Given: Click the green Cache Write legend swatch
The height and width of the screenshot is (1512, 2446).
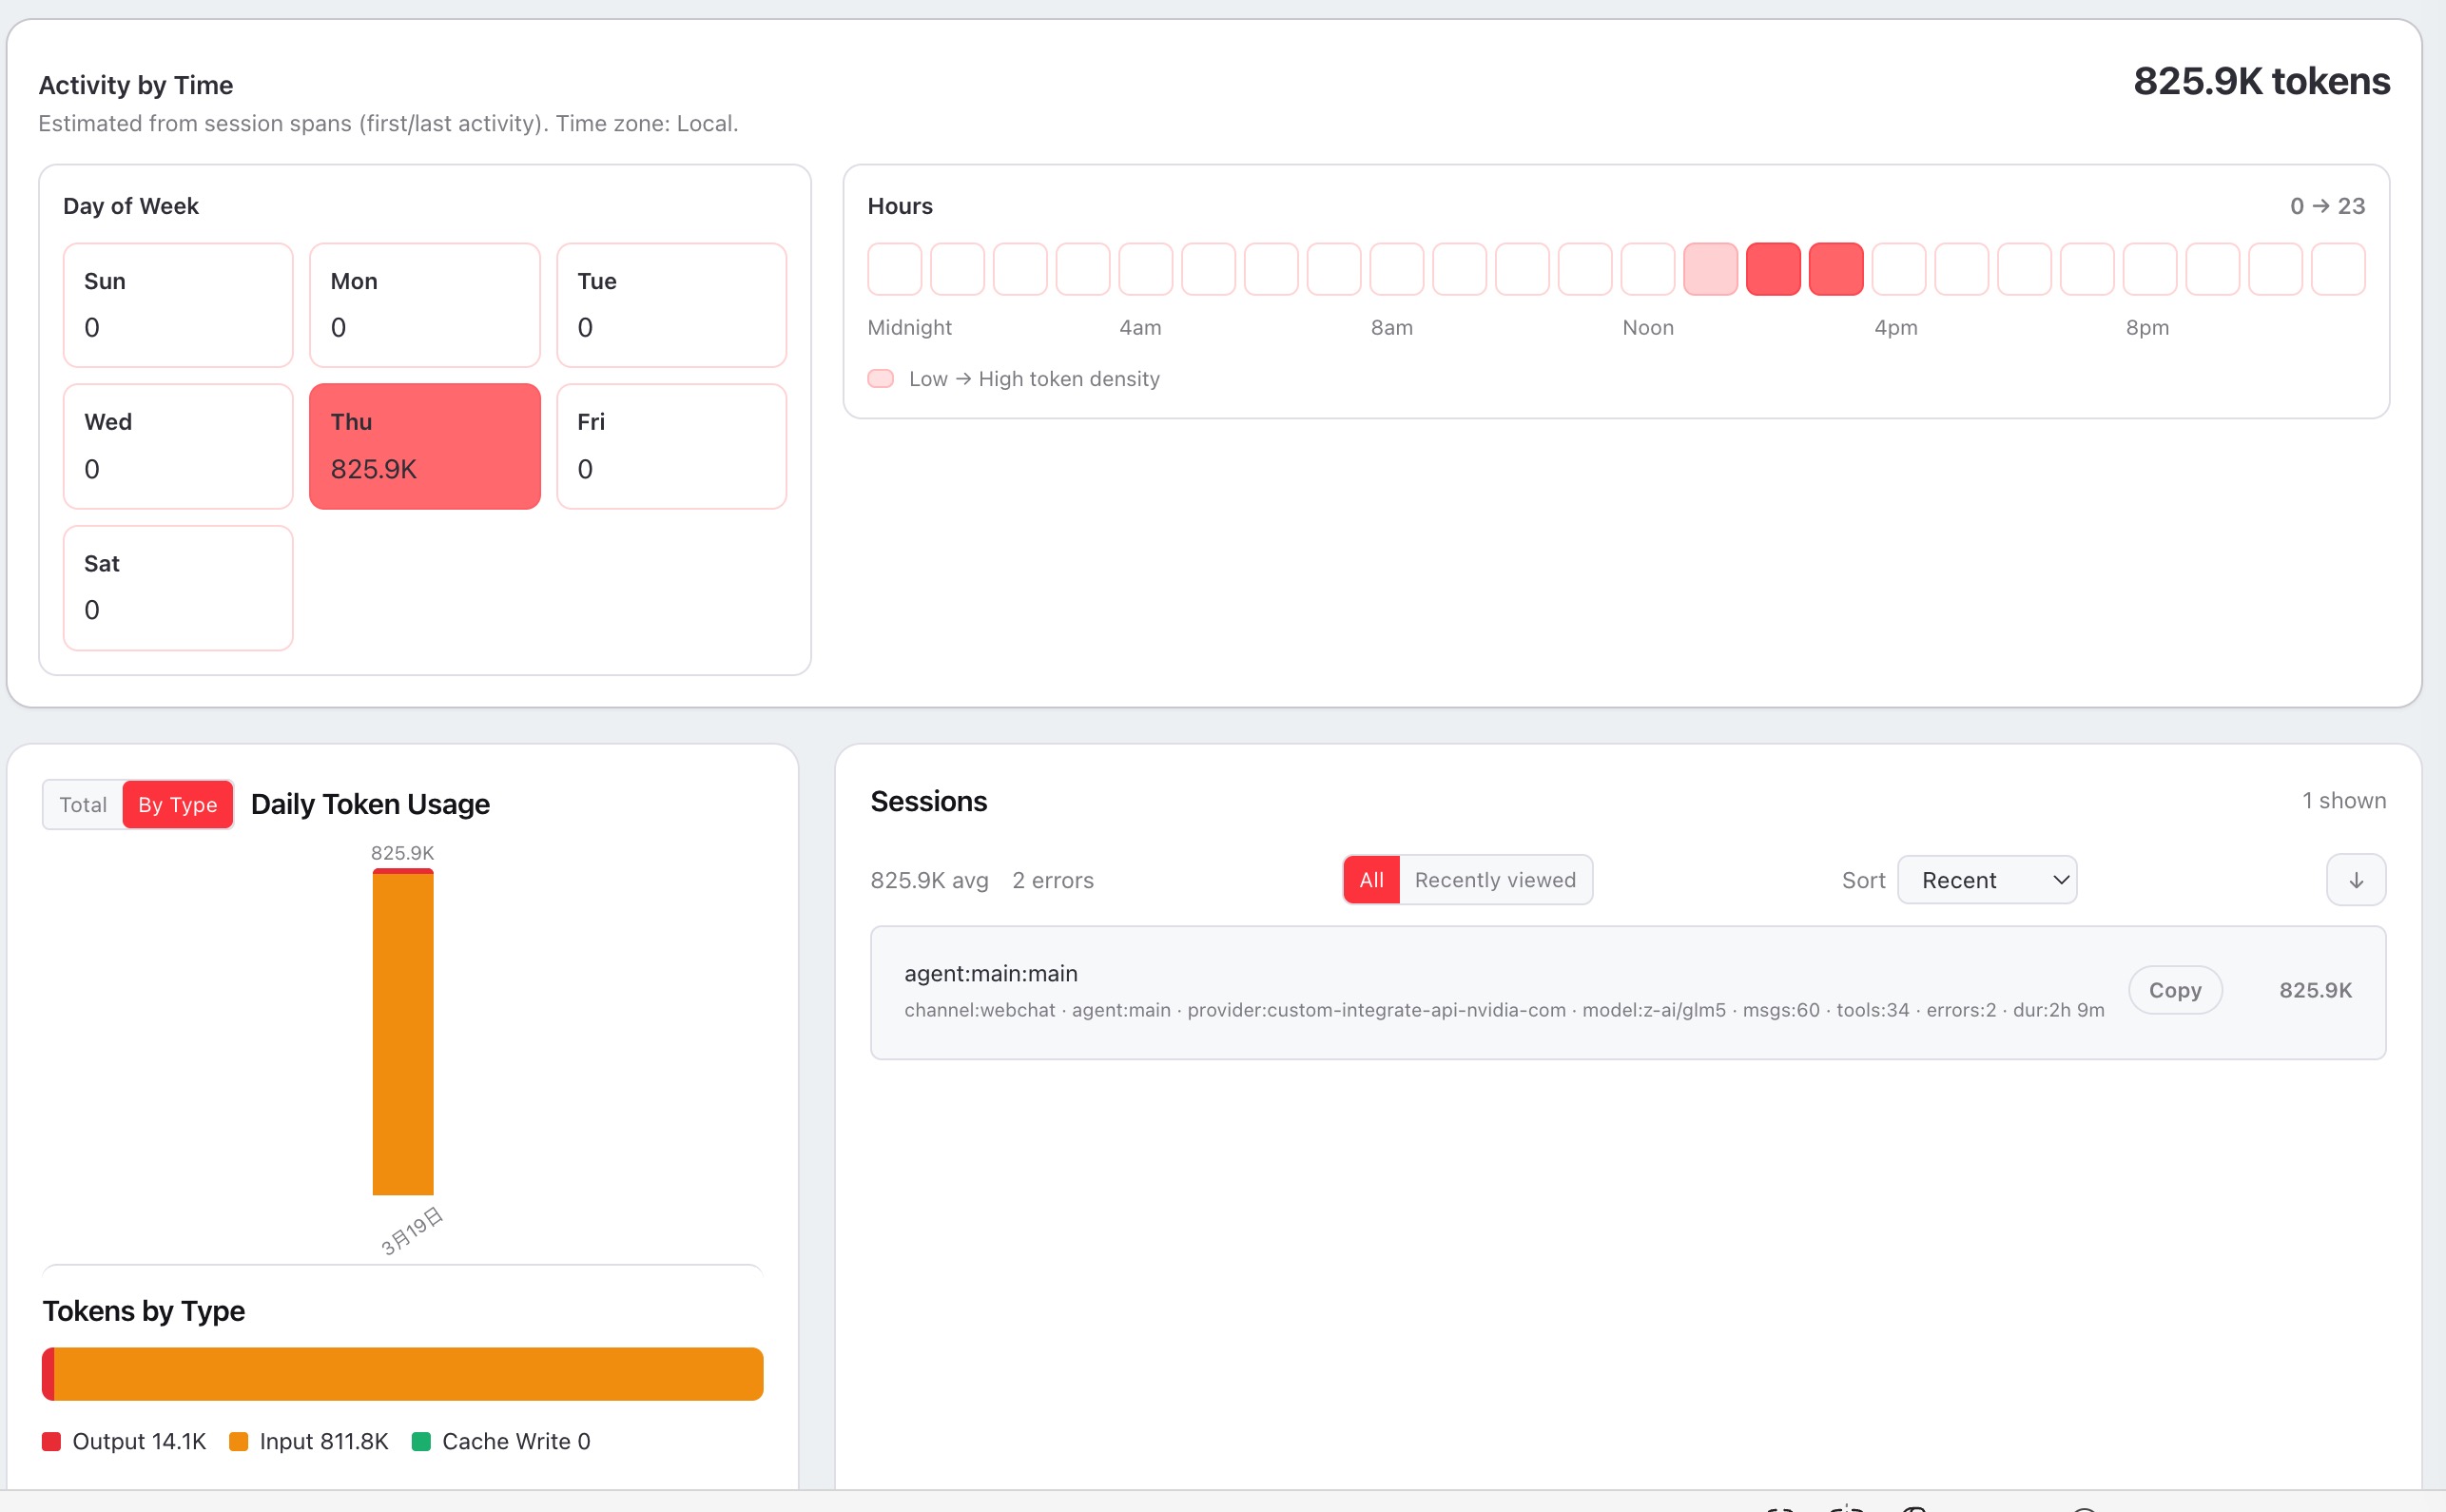Looking at the screenshot, I should click(x=421, y=1441).
